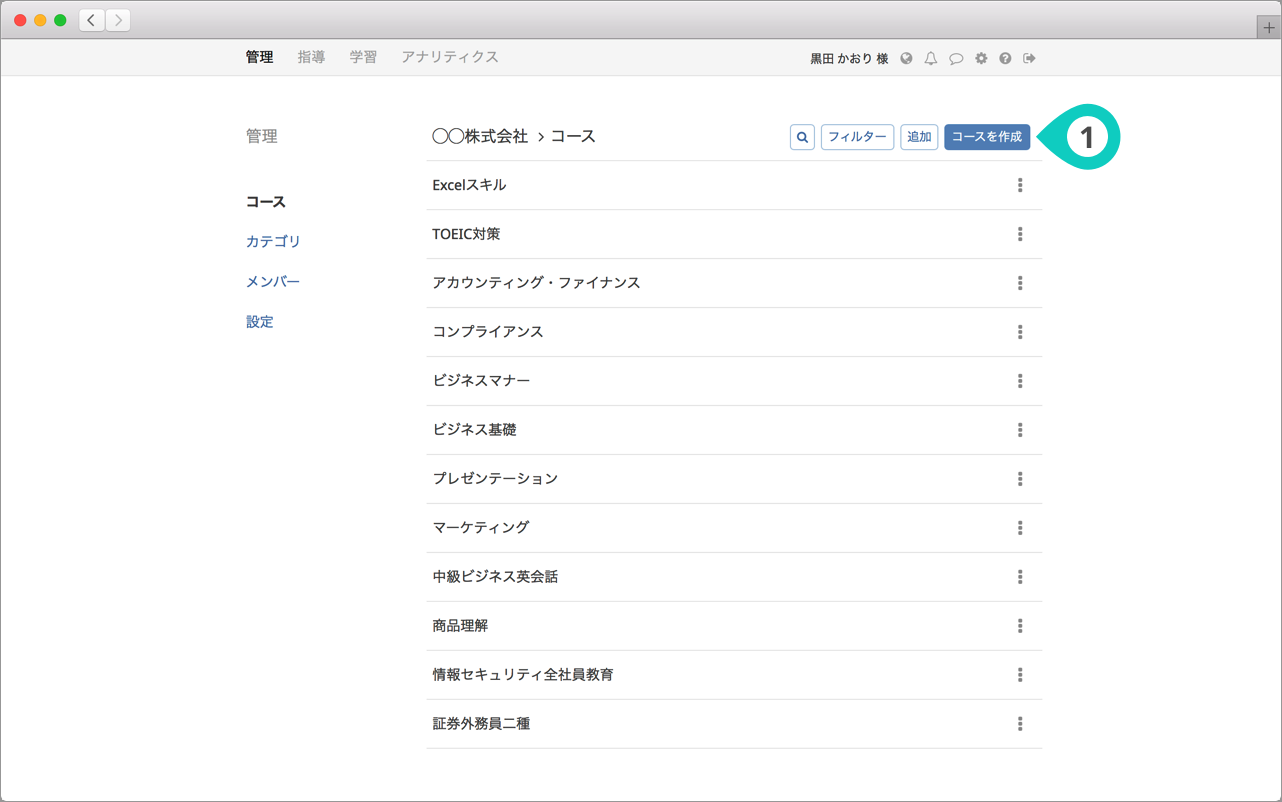Click the magnifying glass search button
1282x802 pixels.
(802, 137)
